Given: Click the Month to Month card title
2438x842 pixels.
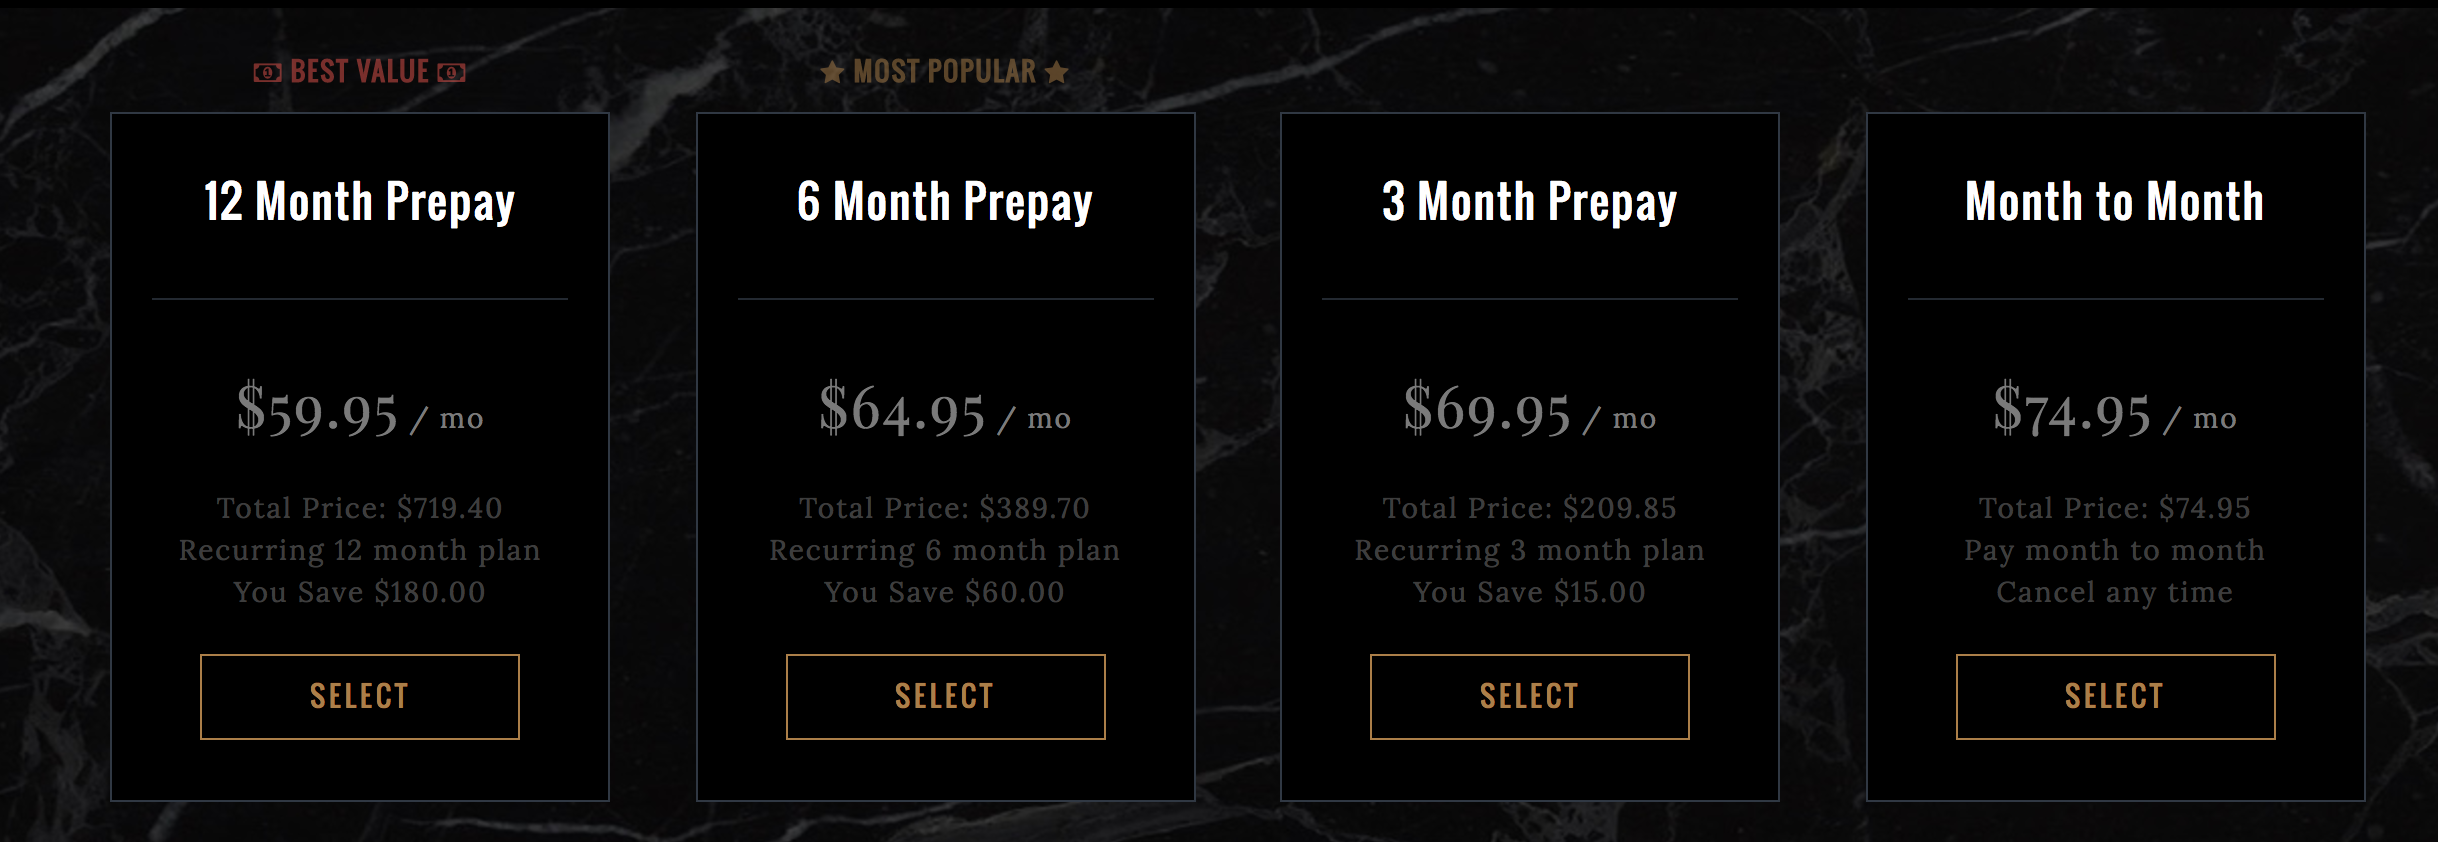Looking at the screenshot, I should tap(2114, 202).
